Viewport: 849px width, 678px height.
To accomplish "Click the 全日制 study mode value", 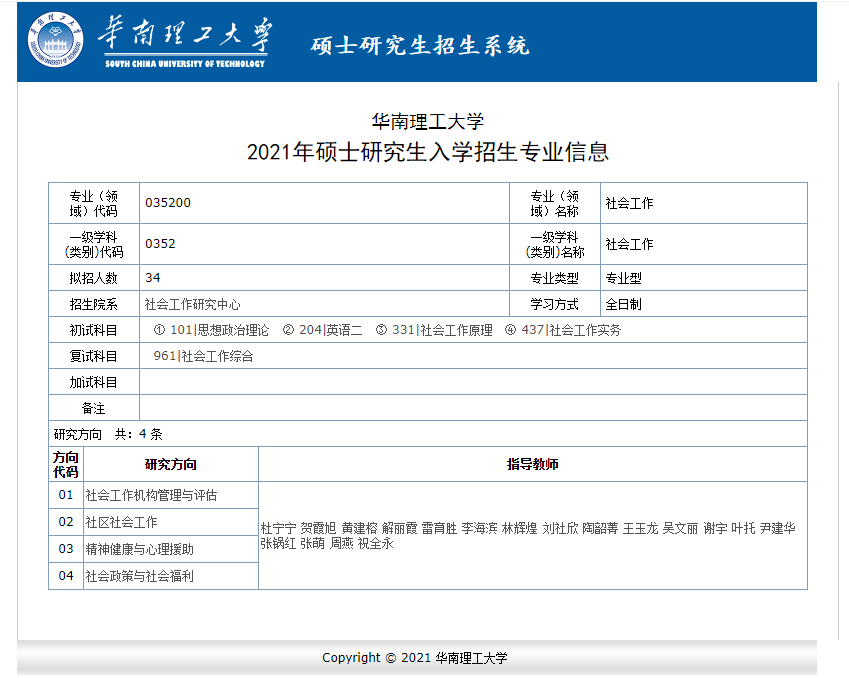I will [x=623, y=304].
